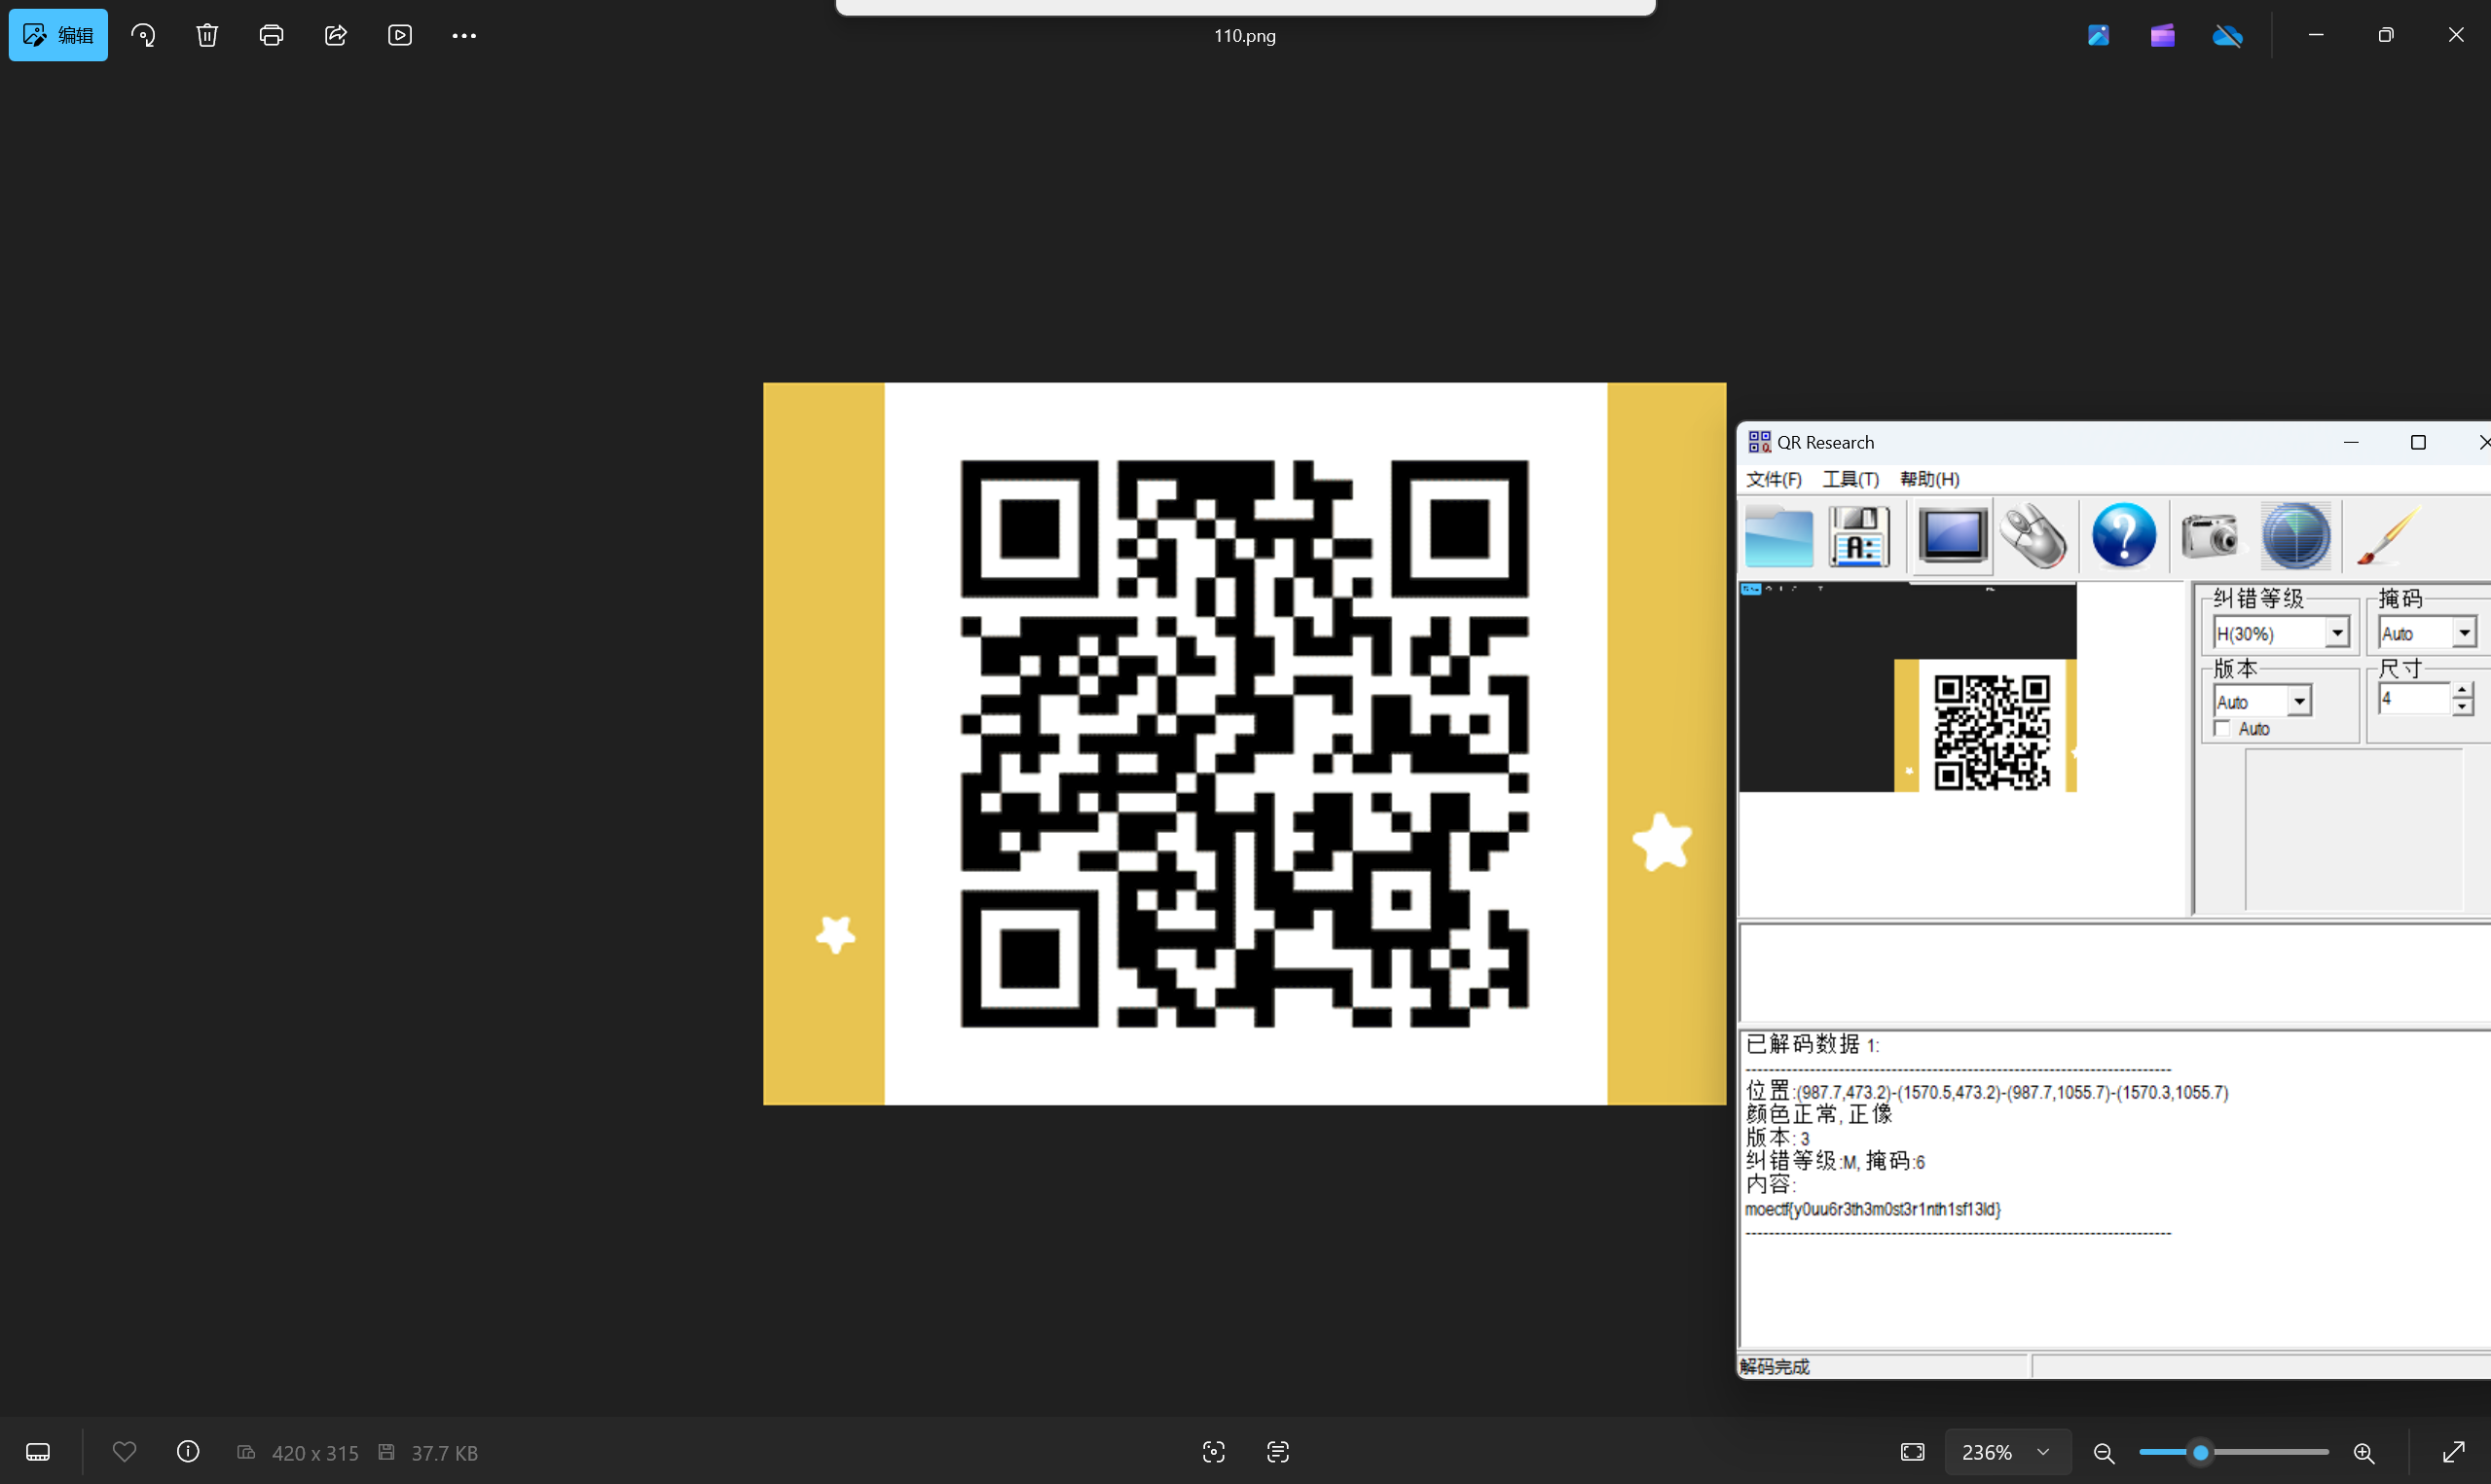Click the 解码完成 status bar text
This screenshot has height=1484, width=2491.
(x=1775, y=1366)
